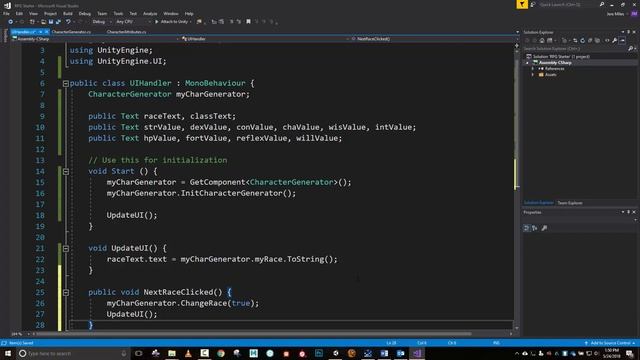640x360 pixels.
Task: Collapse the Start method code block
Action: click(x=66, y=171)
